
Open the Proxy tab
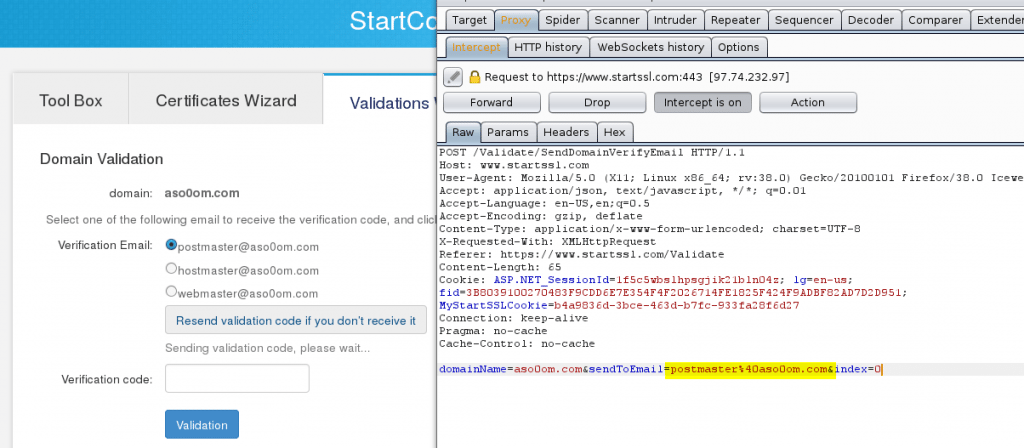(516, 20)
